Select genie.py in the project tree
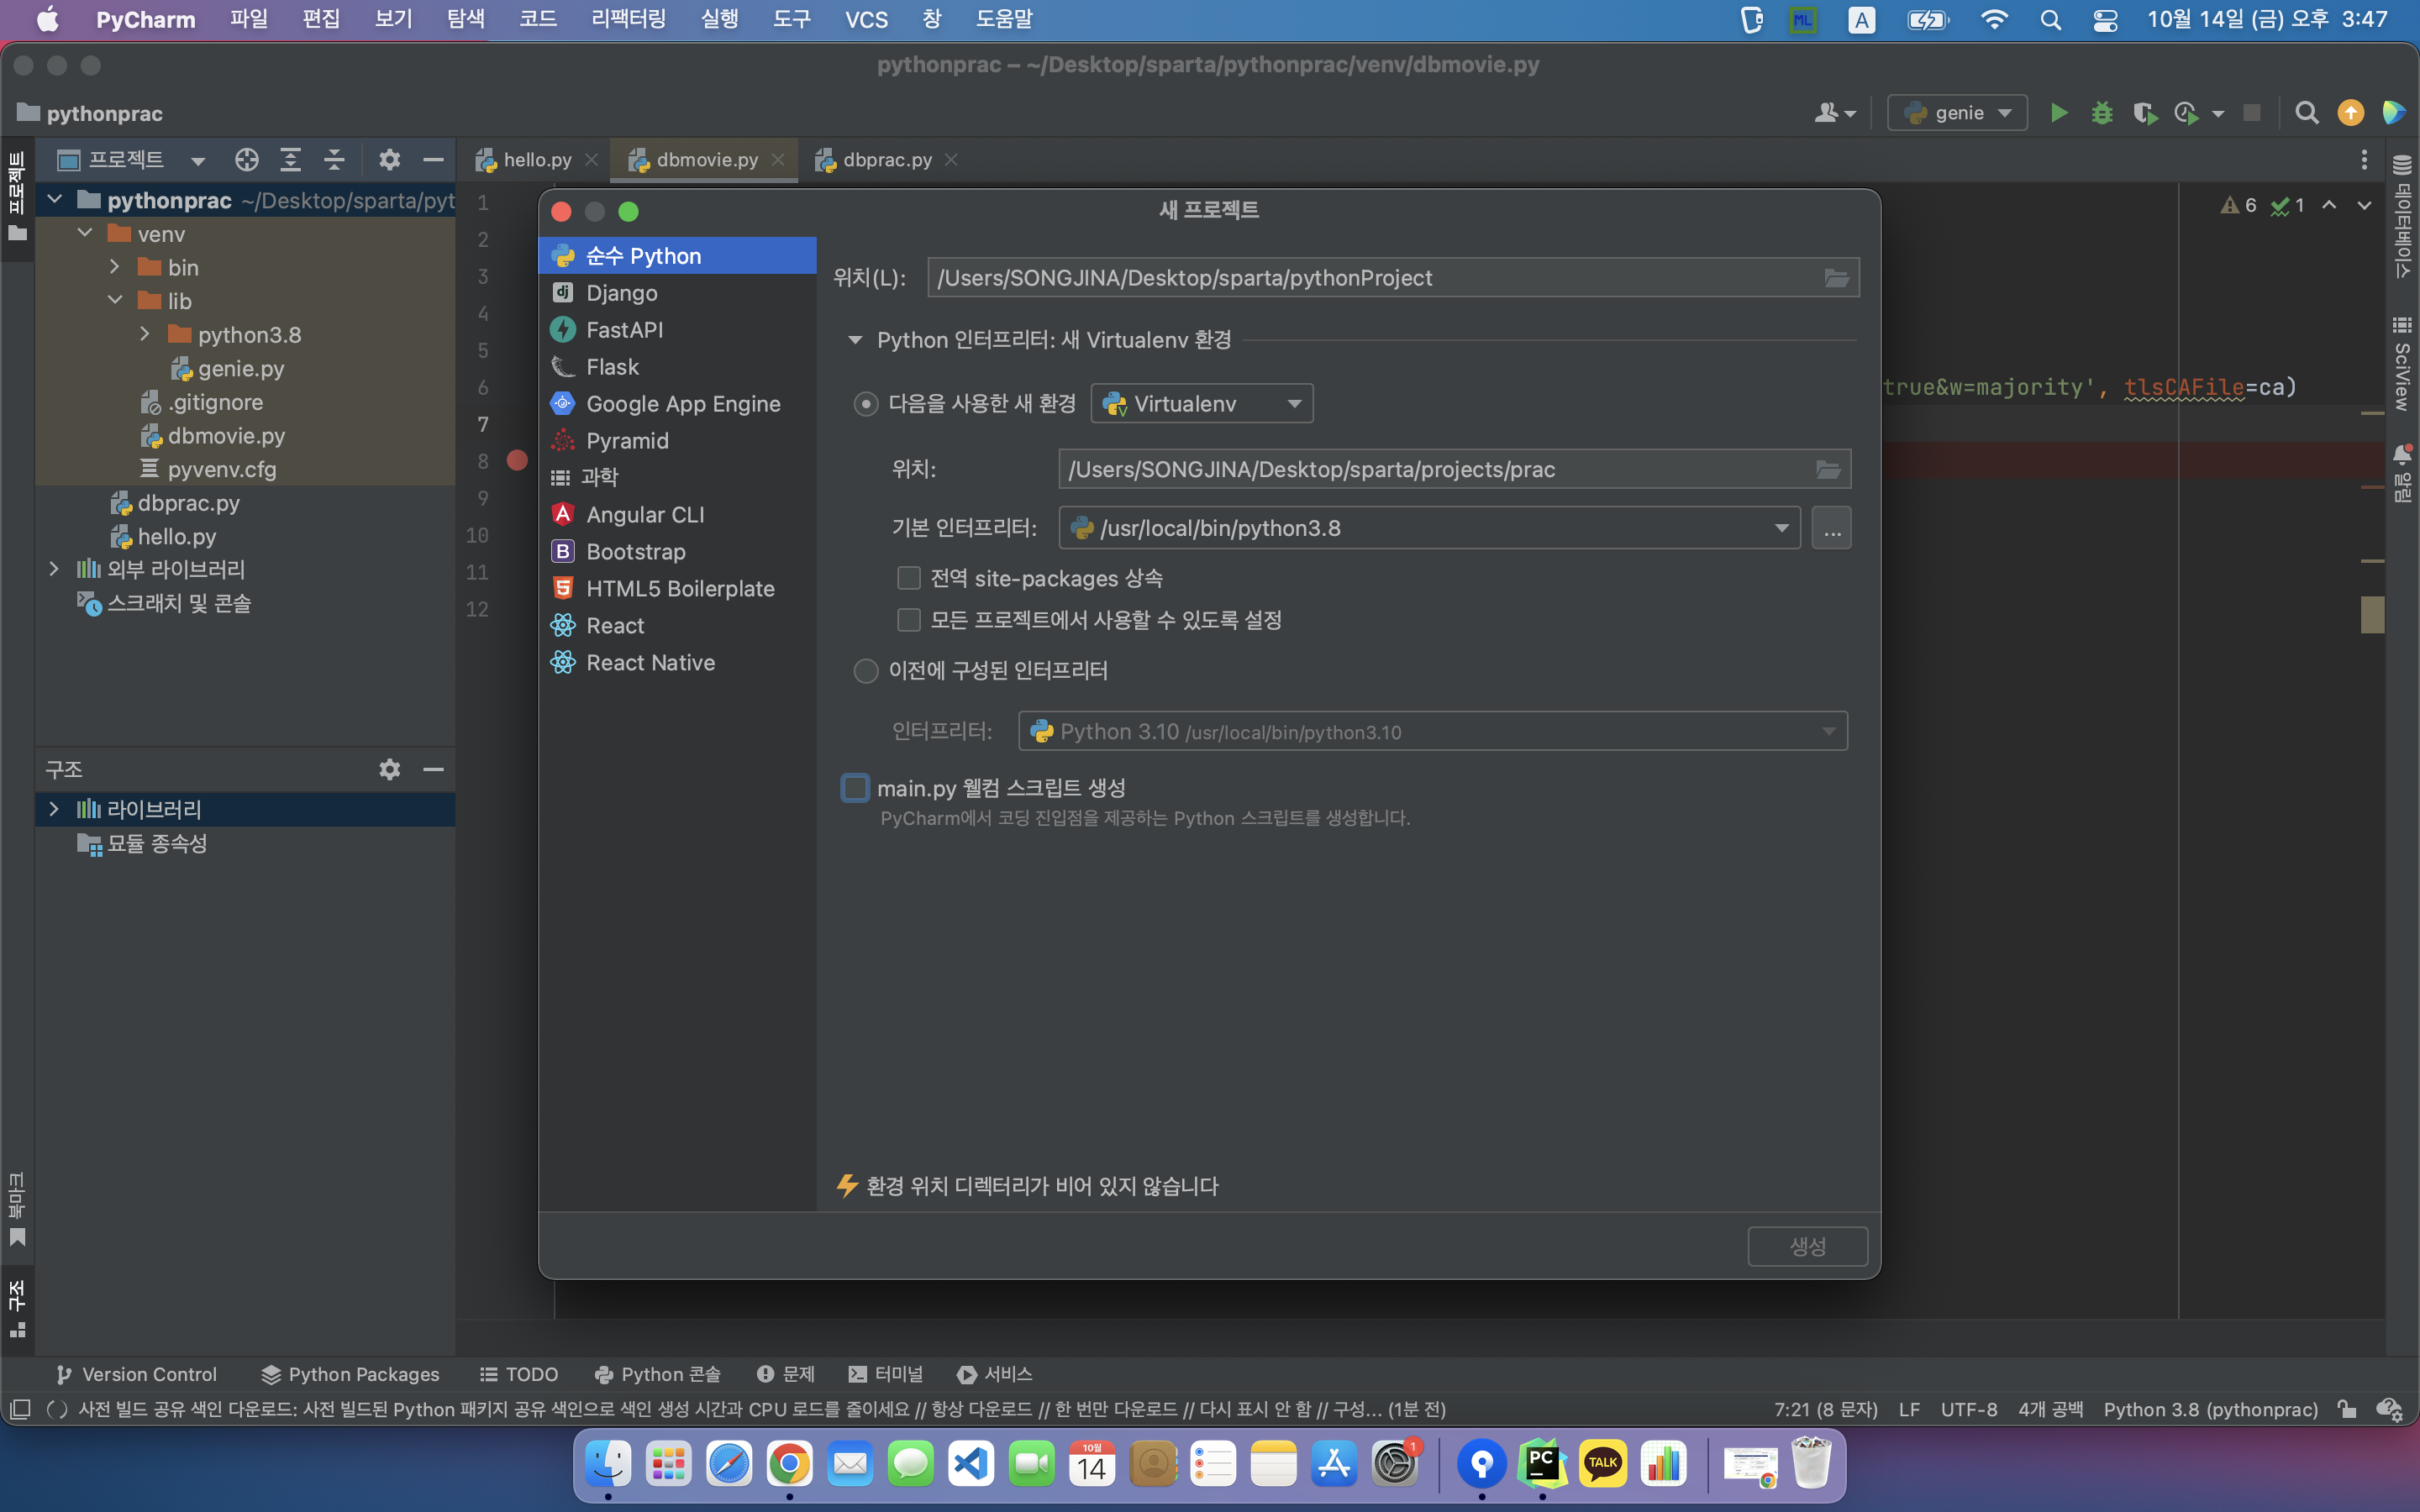The height and width of the screenshot is (1512, 2420). tap(240, 368)
